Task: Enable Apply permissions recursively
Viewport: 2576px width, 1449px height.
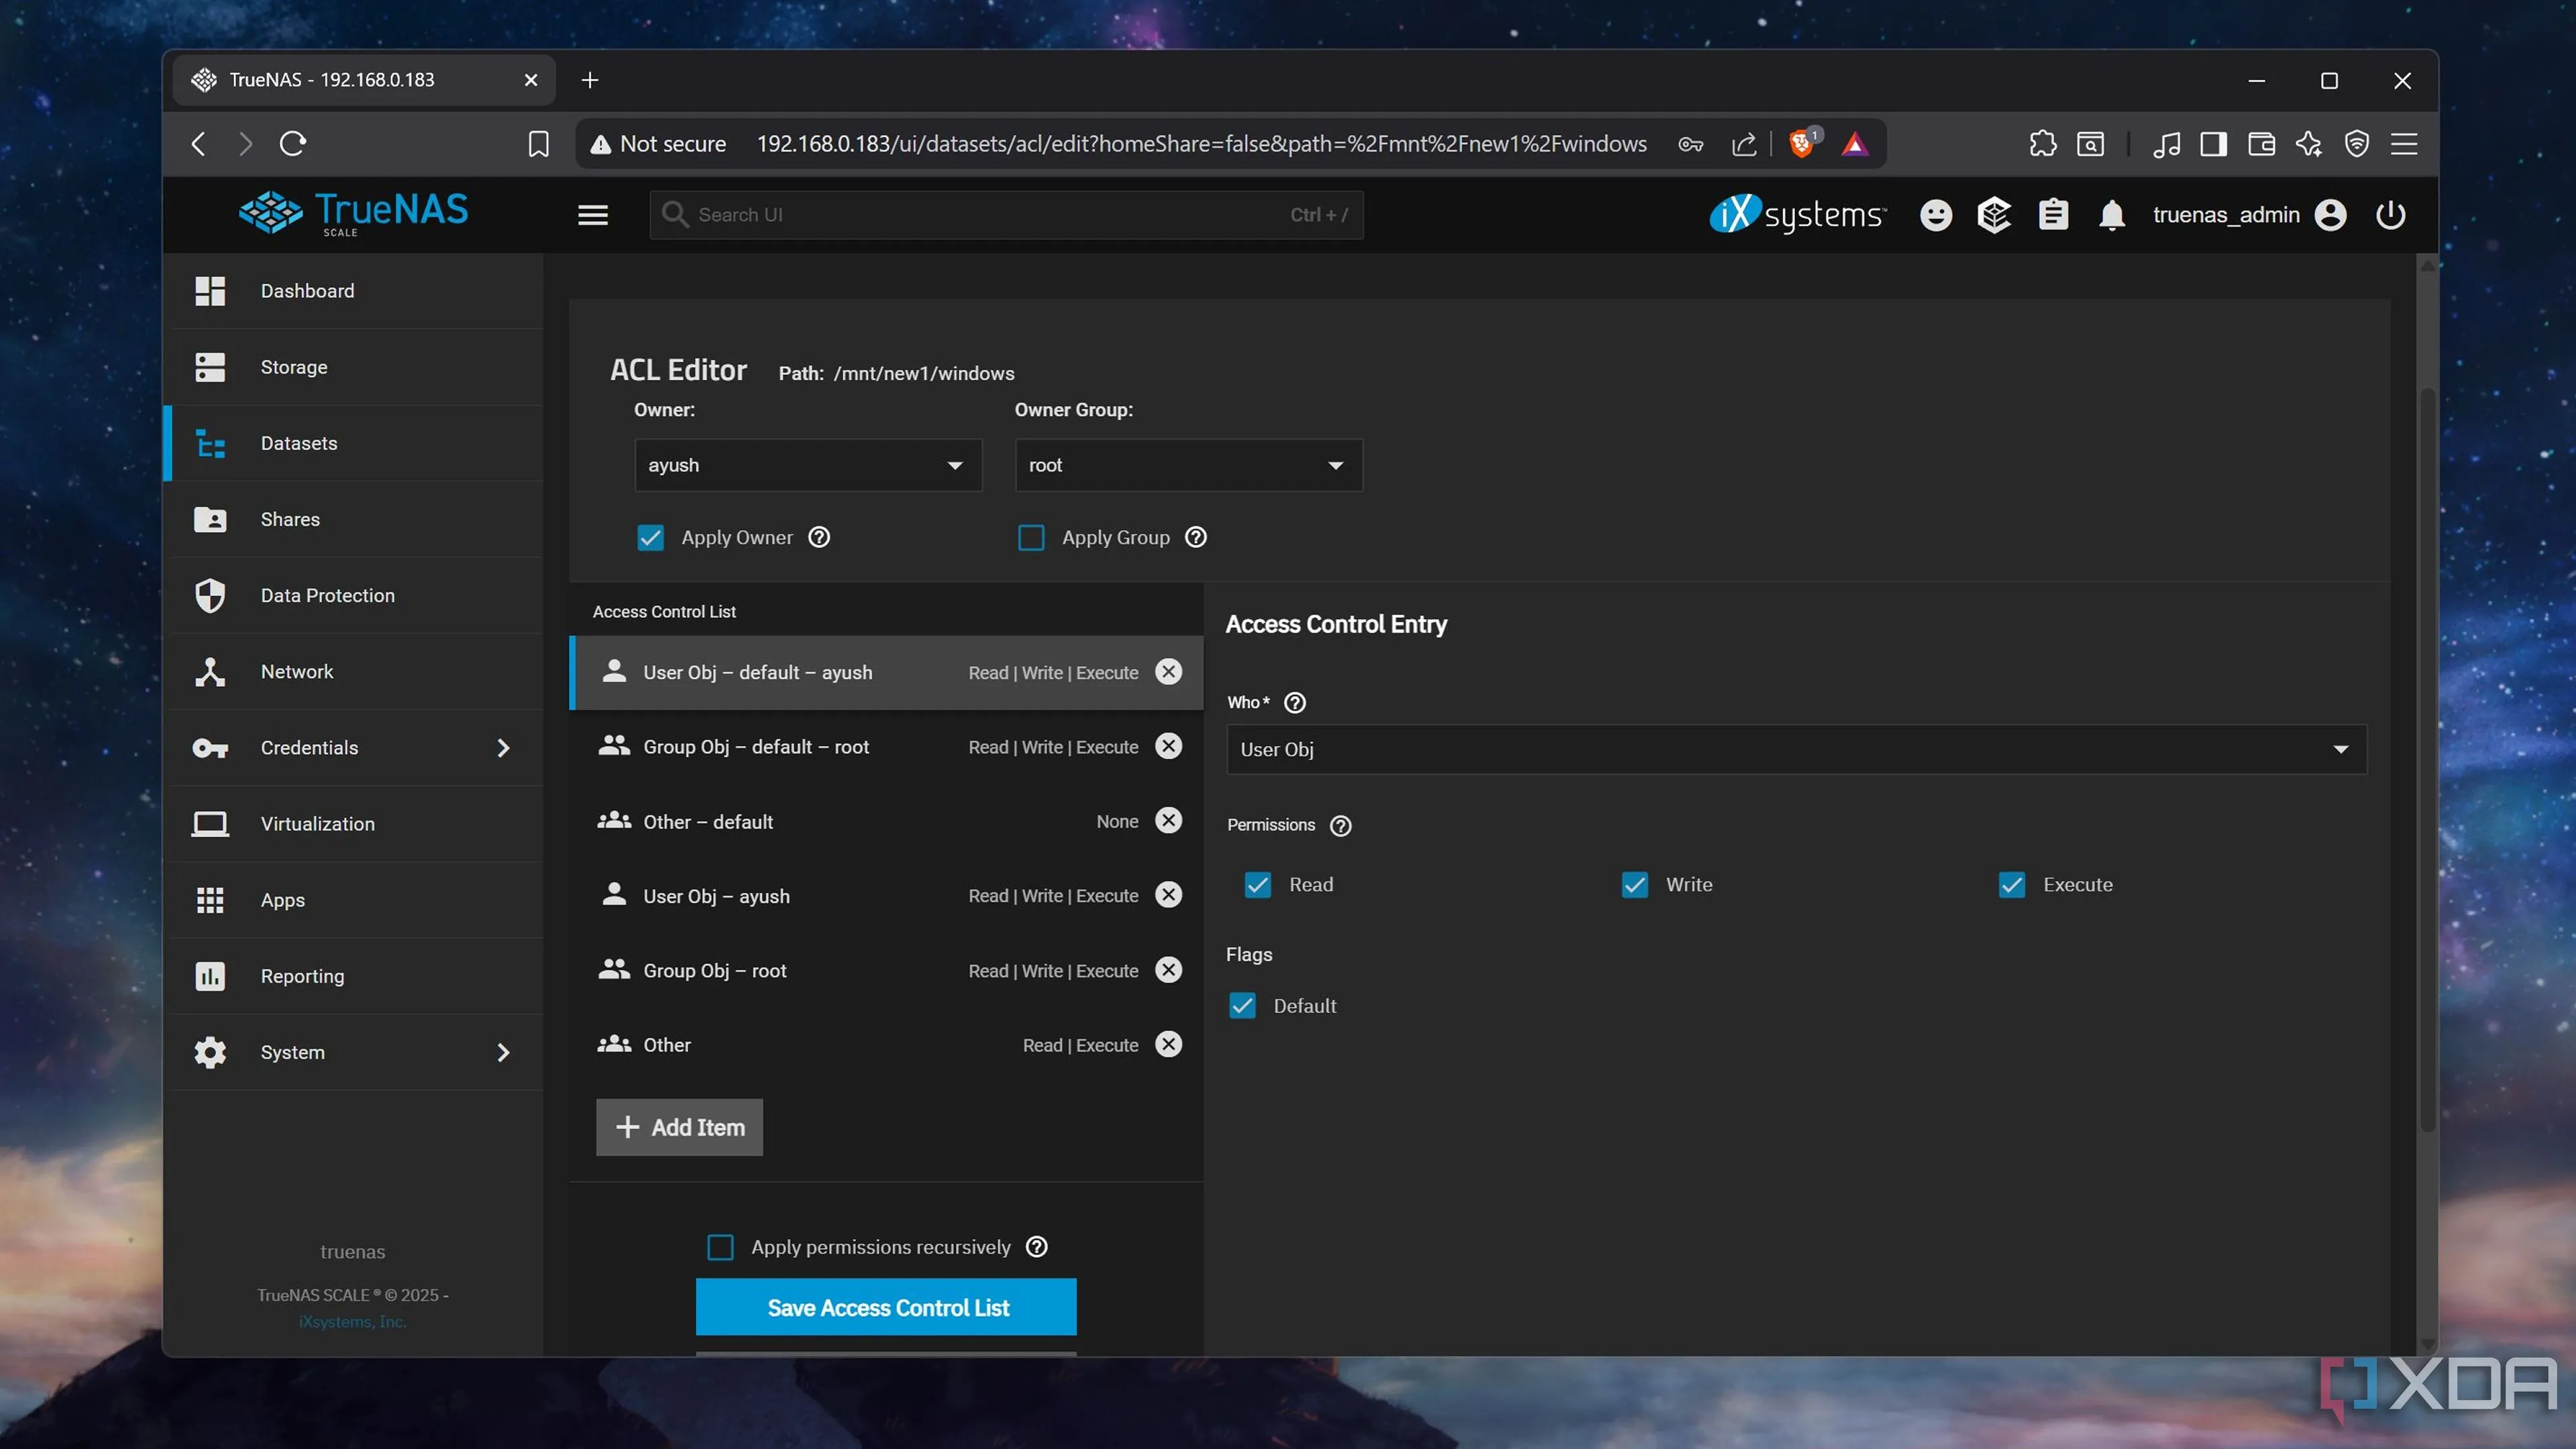Action: pyautogui.click(x=720, y=1247)
